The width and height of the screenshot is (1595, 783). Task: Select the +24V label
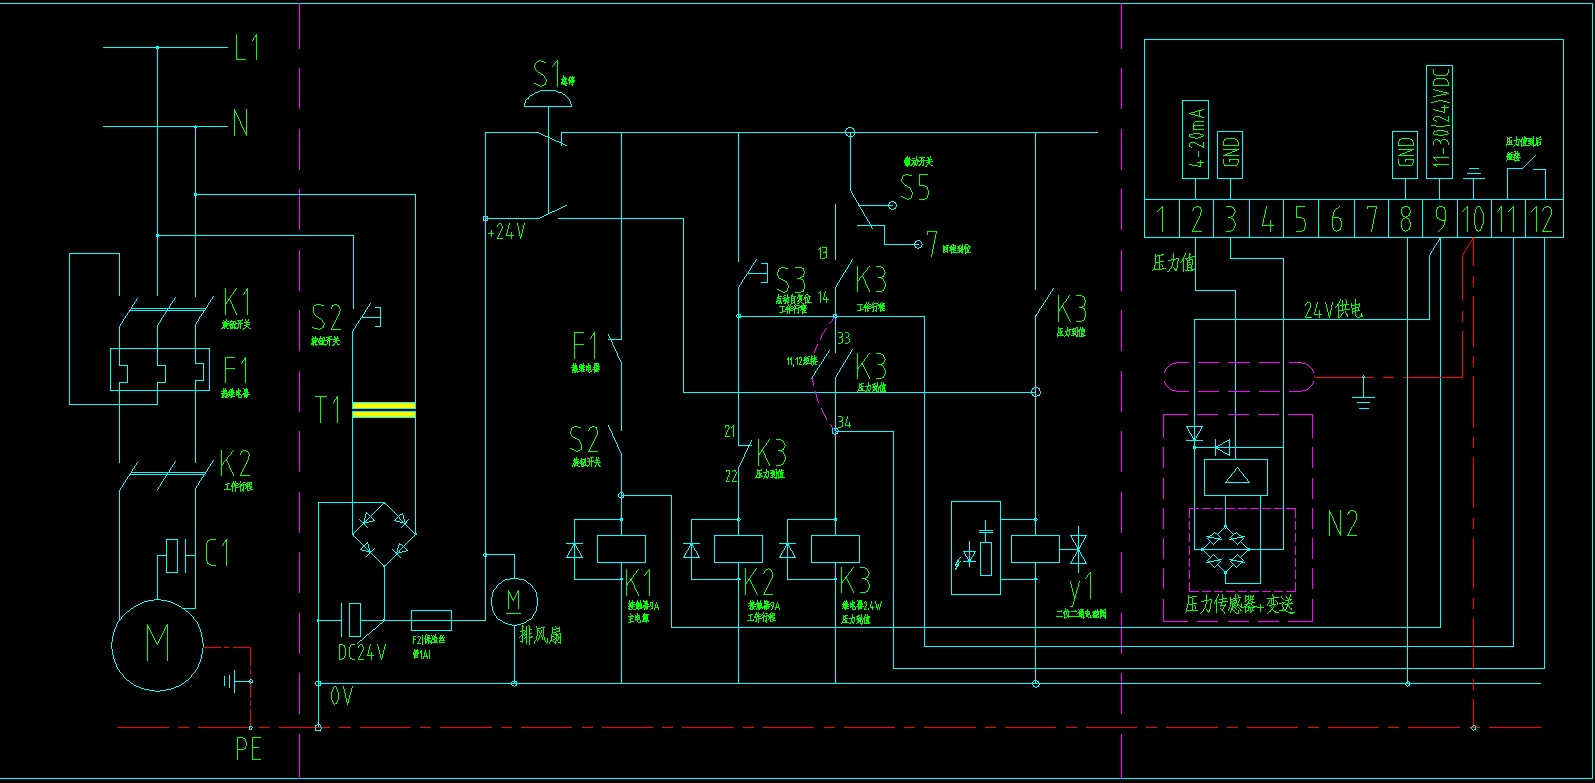[506, 232]
